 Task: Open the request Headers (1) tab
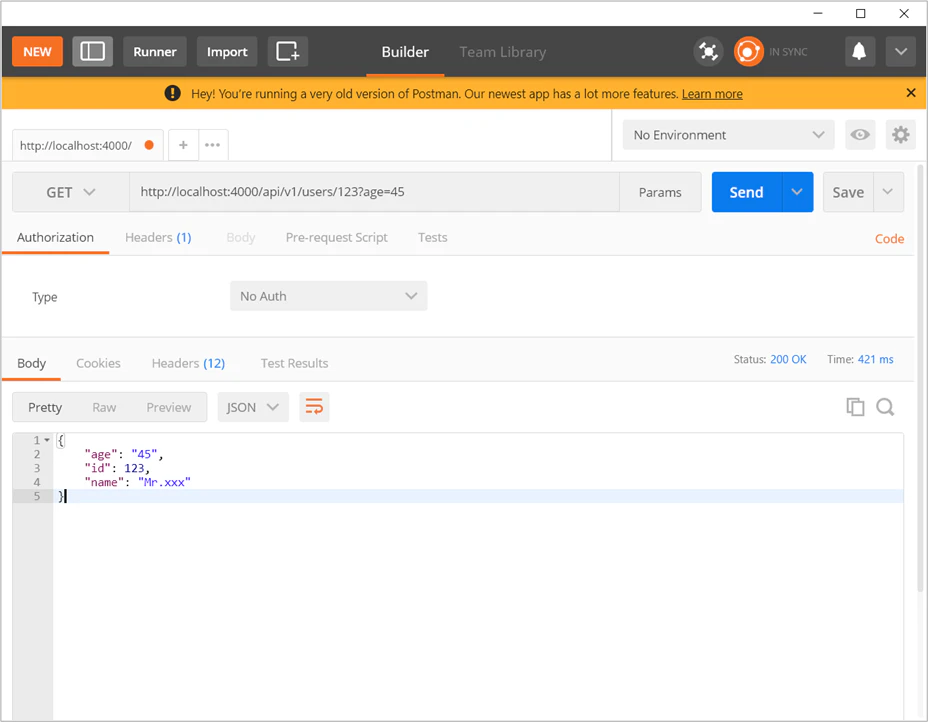coord(158,237)
